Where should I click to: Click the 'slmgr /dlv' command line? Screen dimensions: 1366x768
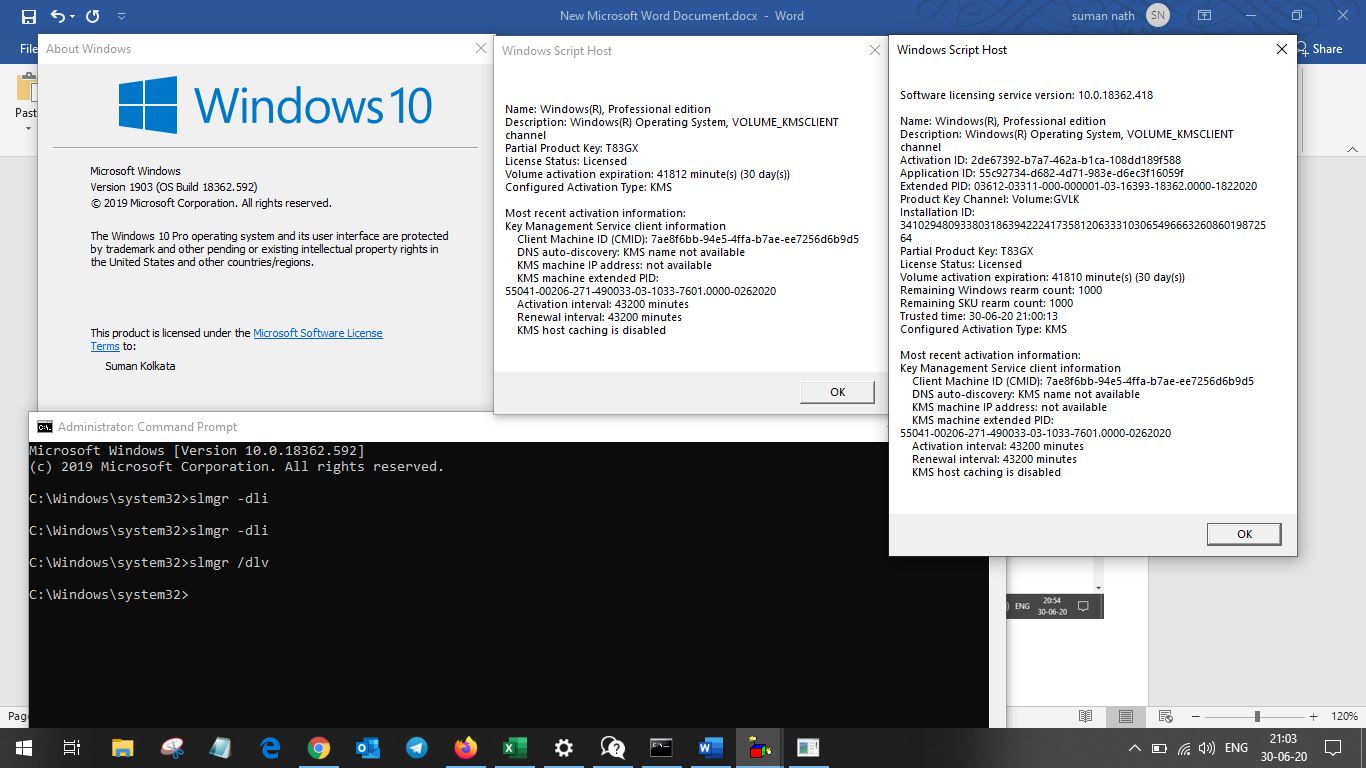[149, 563]
